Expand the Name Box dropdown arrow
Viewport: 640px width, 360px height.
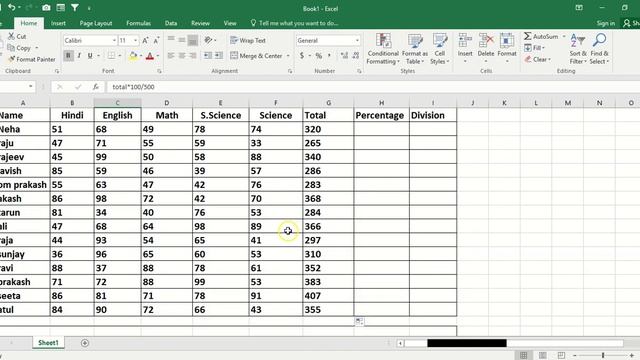pos(31,87)
